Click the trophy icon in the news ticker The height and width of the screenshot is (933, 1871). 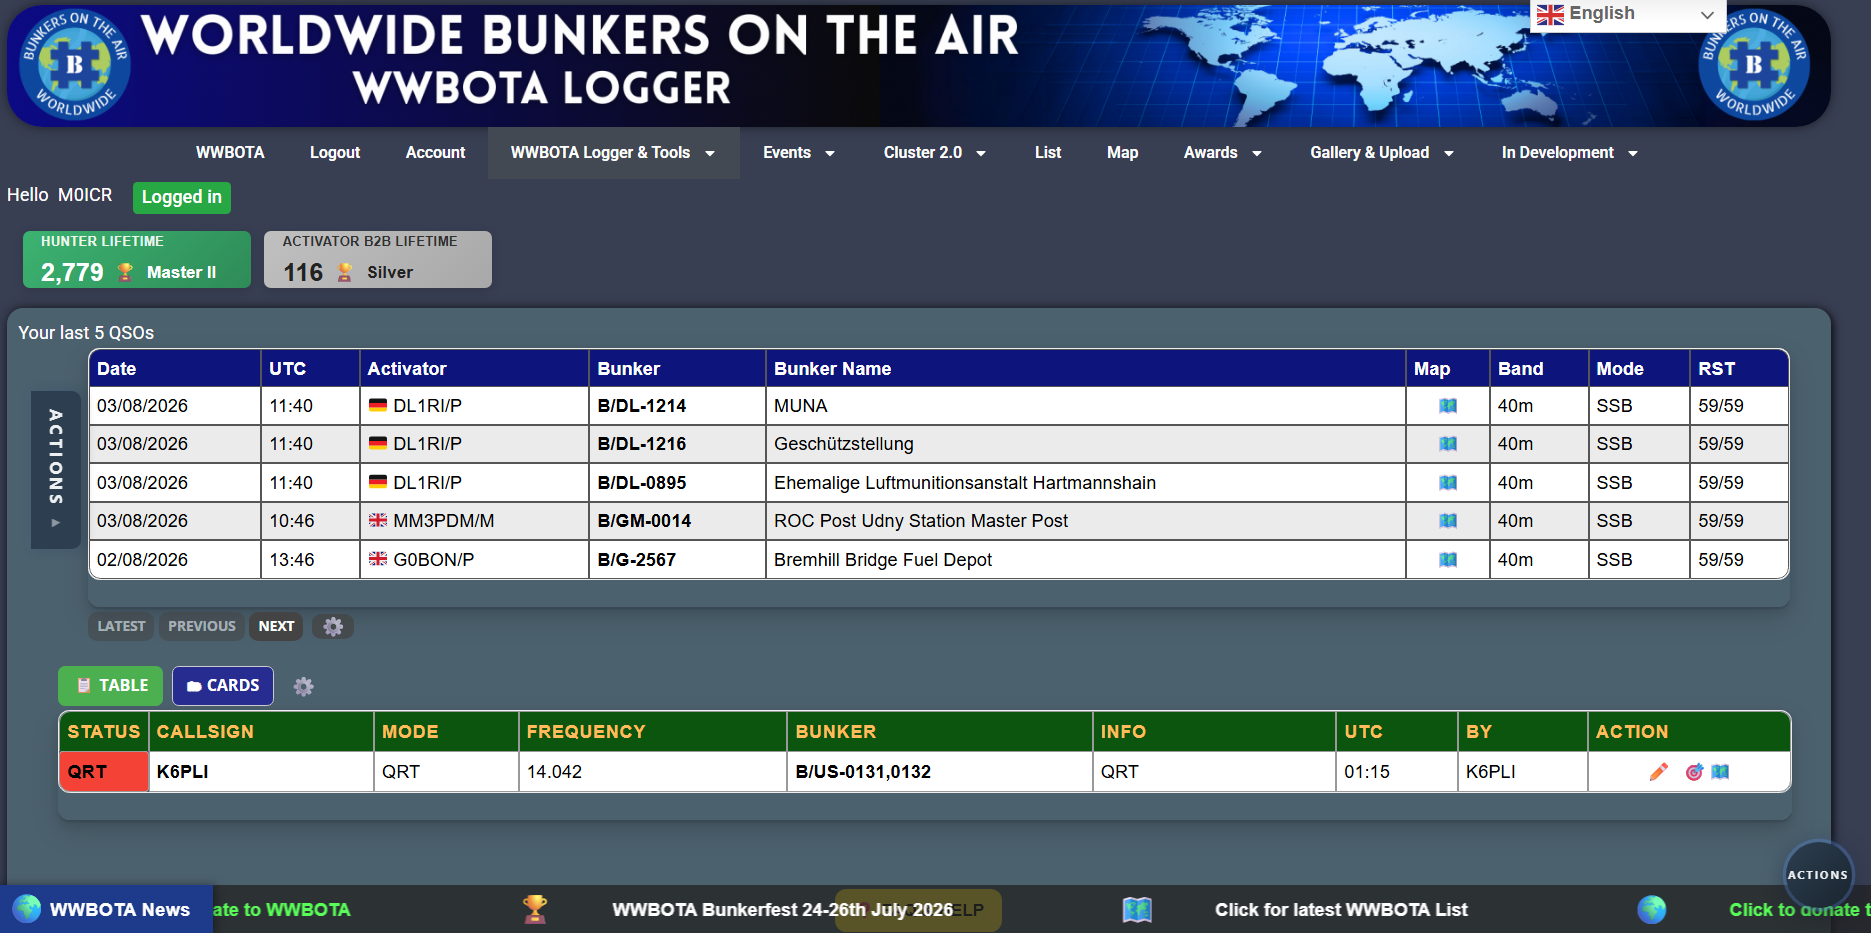535,909
